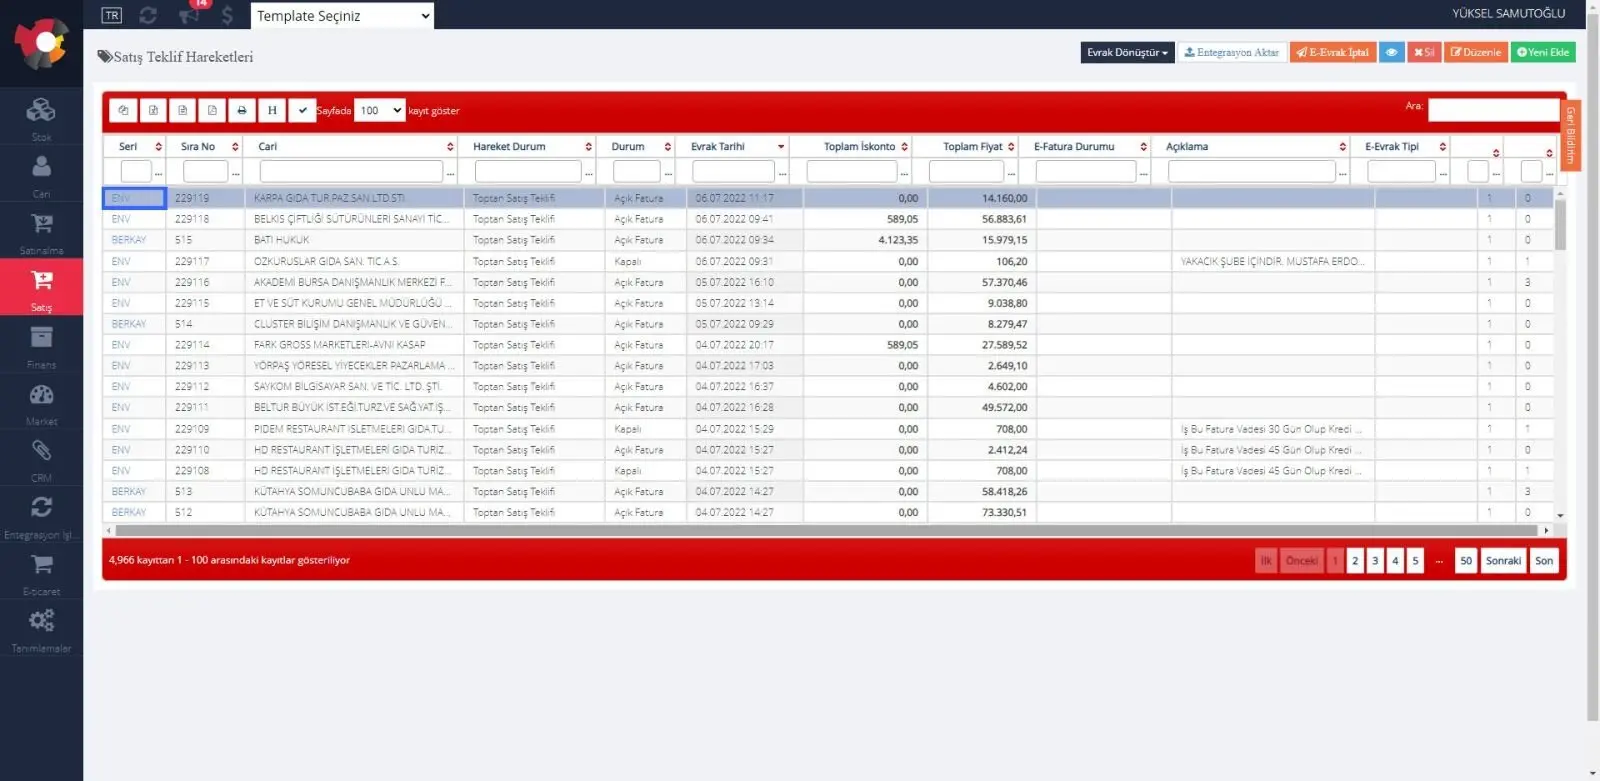Click the refresh icon in the top bar

pos(148,15)
